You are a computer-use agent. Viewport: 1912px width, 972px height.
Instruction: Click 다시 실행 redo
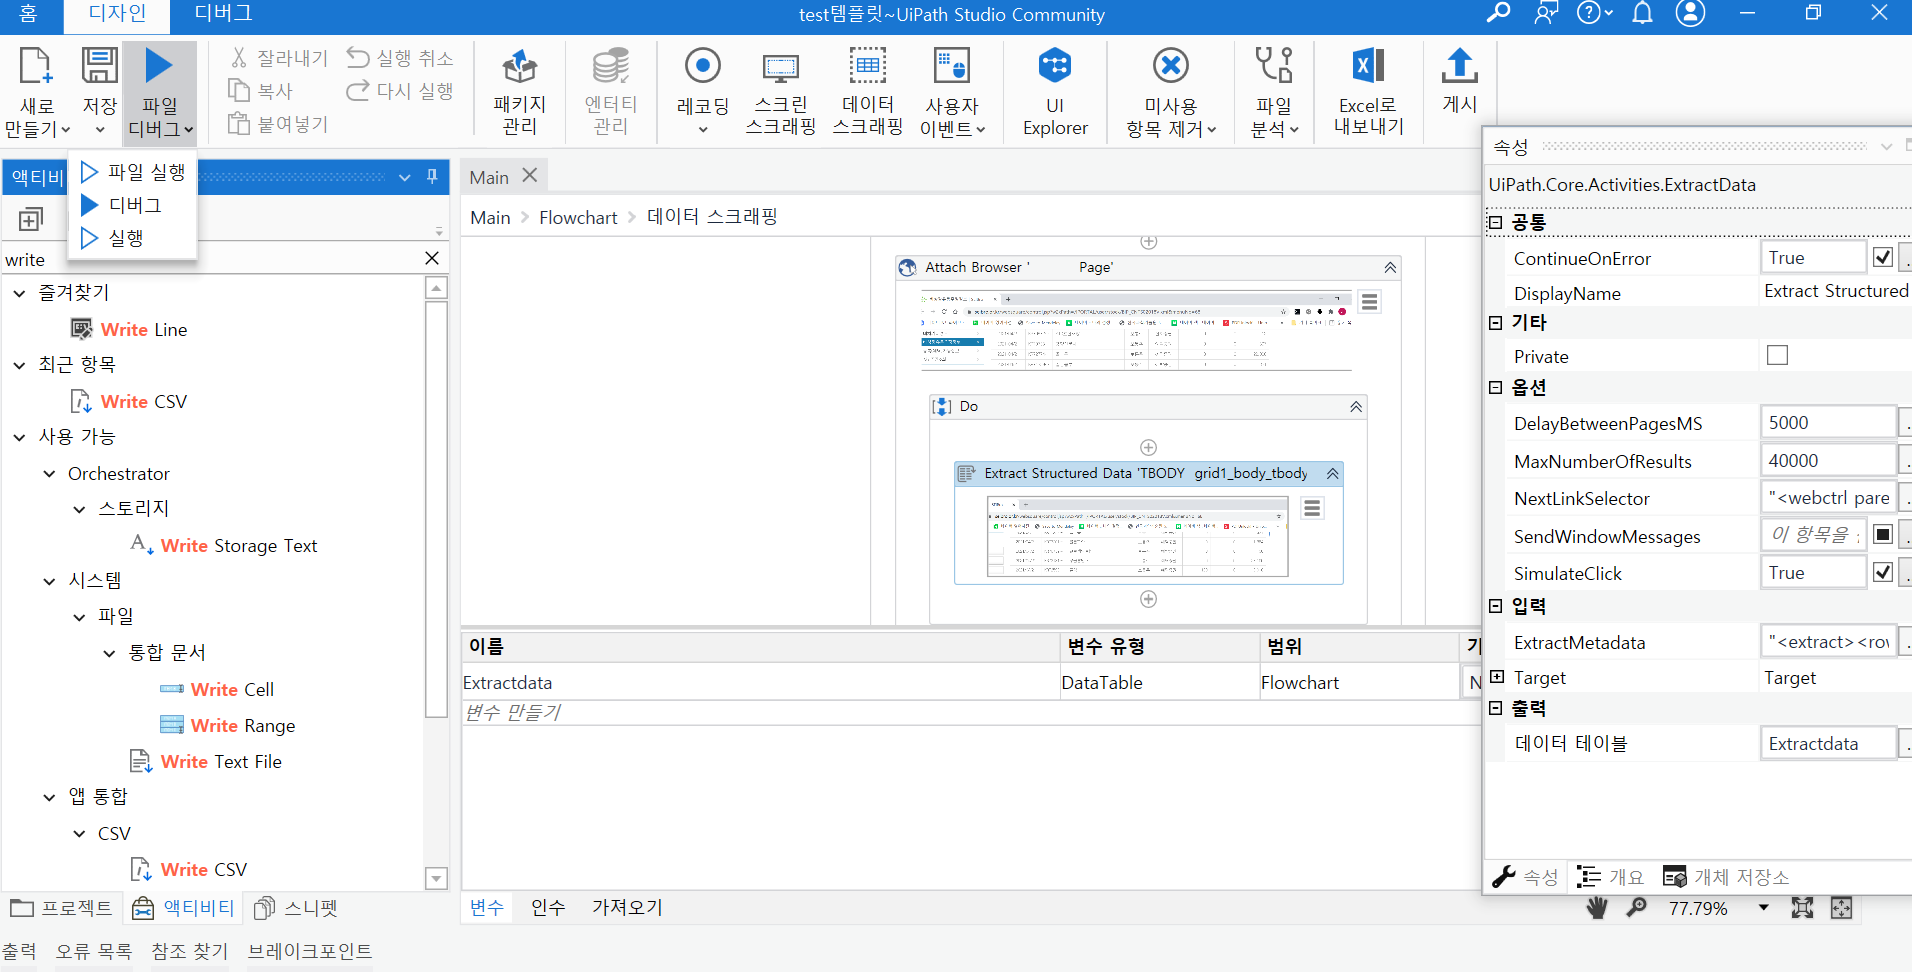pos(400,91)
